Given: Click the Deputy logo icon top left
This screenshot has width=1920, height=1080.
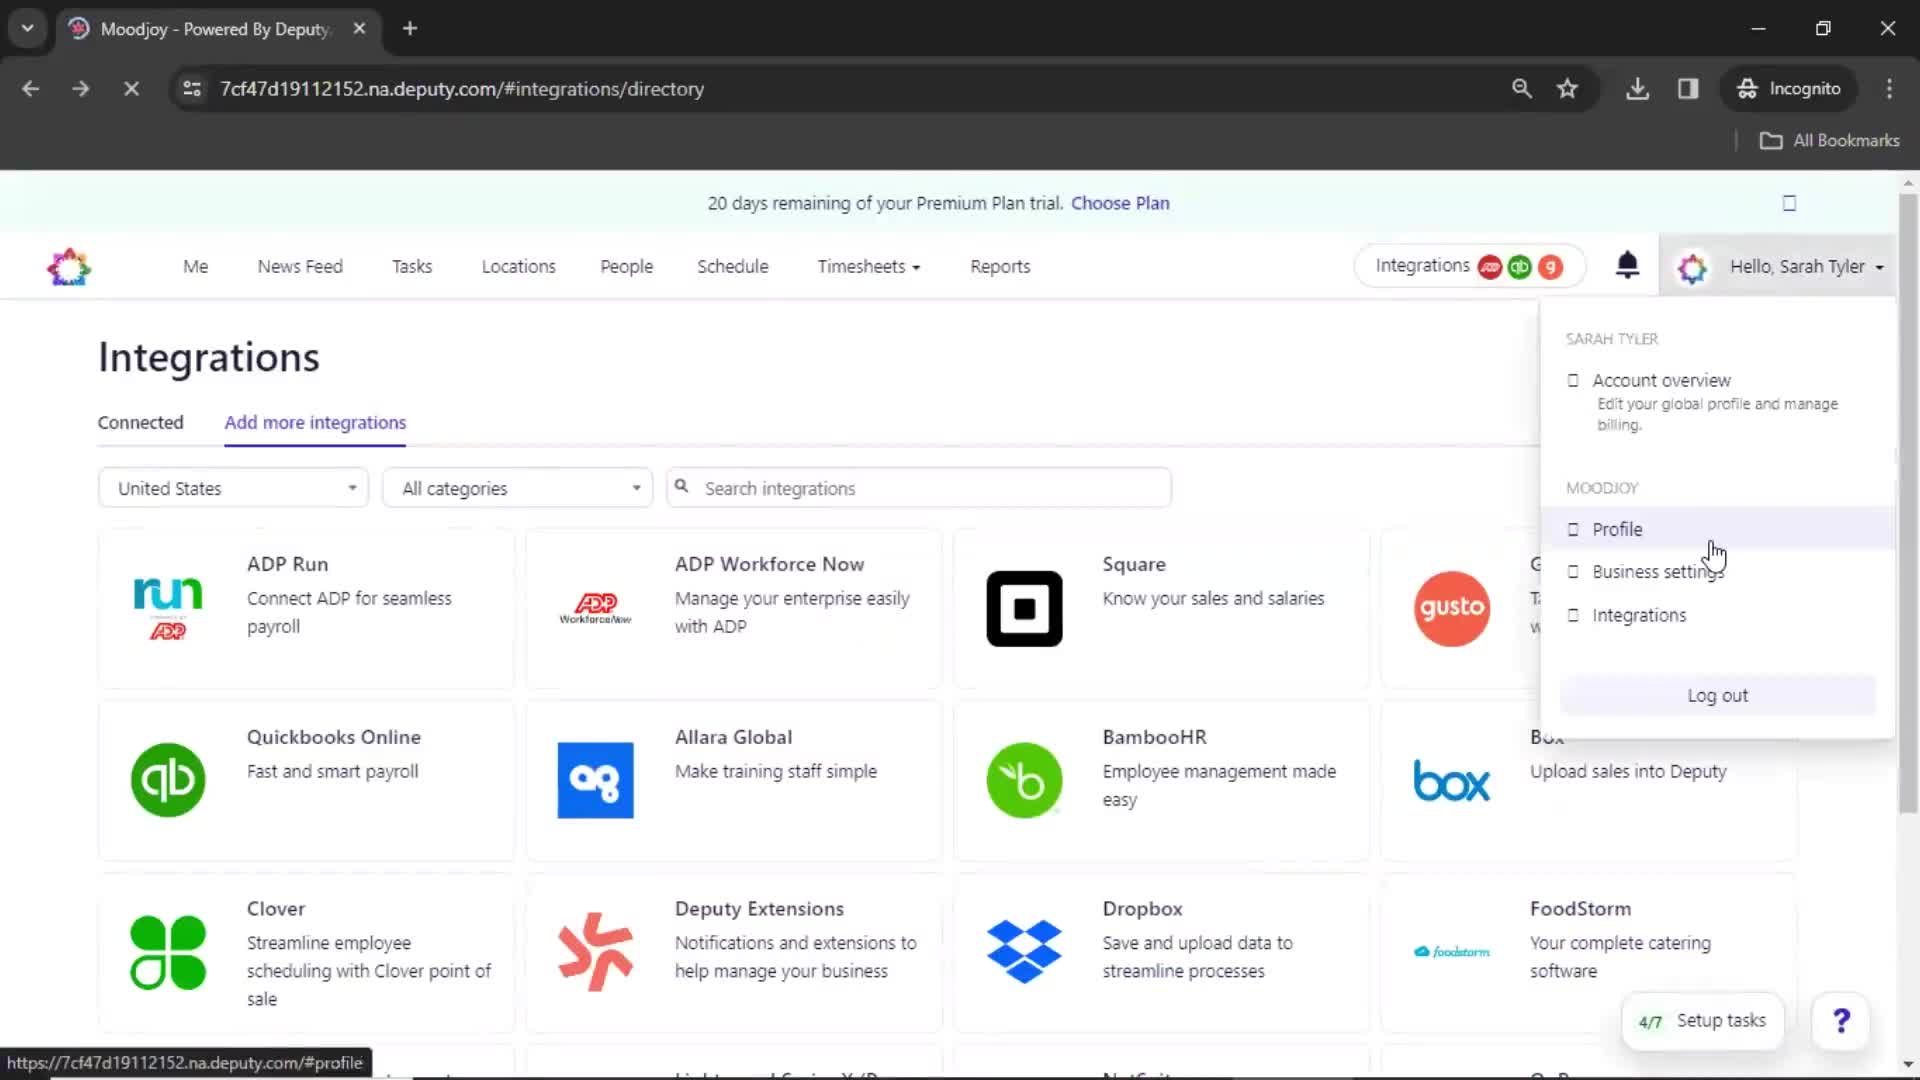Looking at the screenshot, I should (x=69, y=266).
